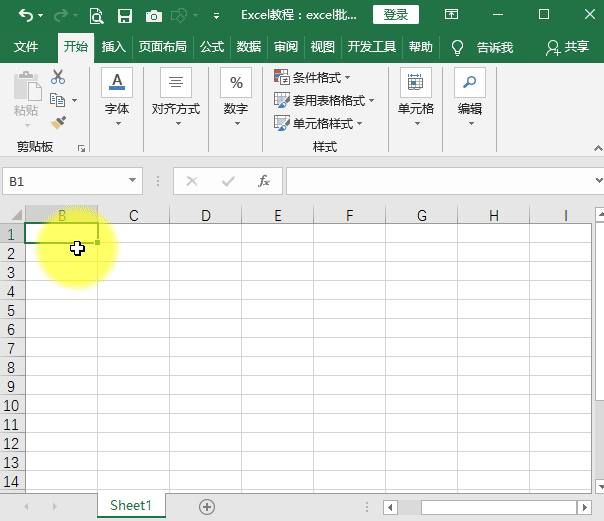Select row 14 header
The image size is (604, 521).
coord(12,481)
